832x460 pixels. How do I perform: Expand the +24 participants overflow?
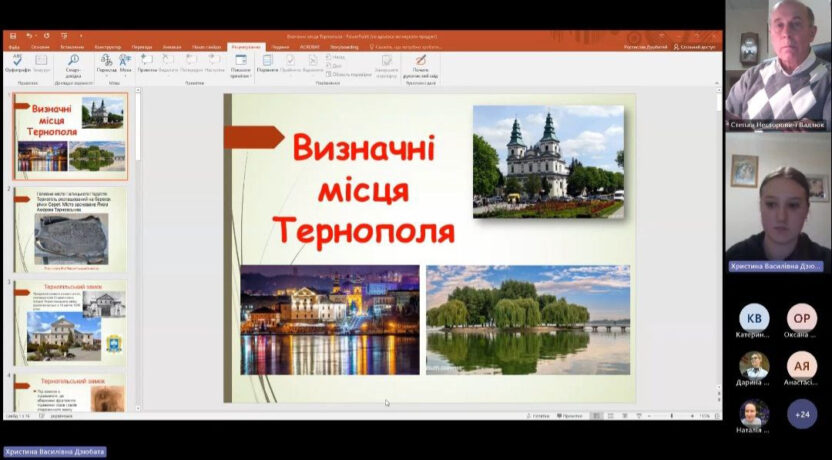coord(801,413)
